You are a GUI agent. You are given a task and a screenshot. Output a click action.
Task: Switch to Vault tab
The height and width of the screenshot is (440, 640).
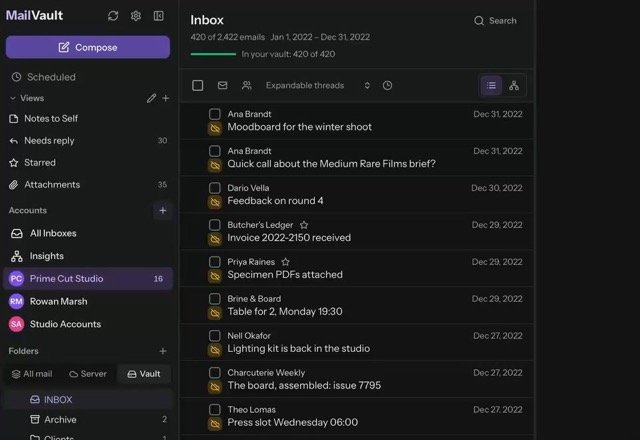144,374
